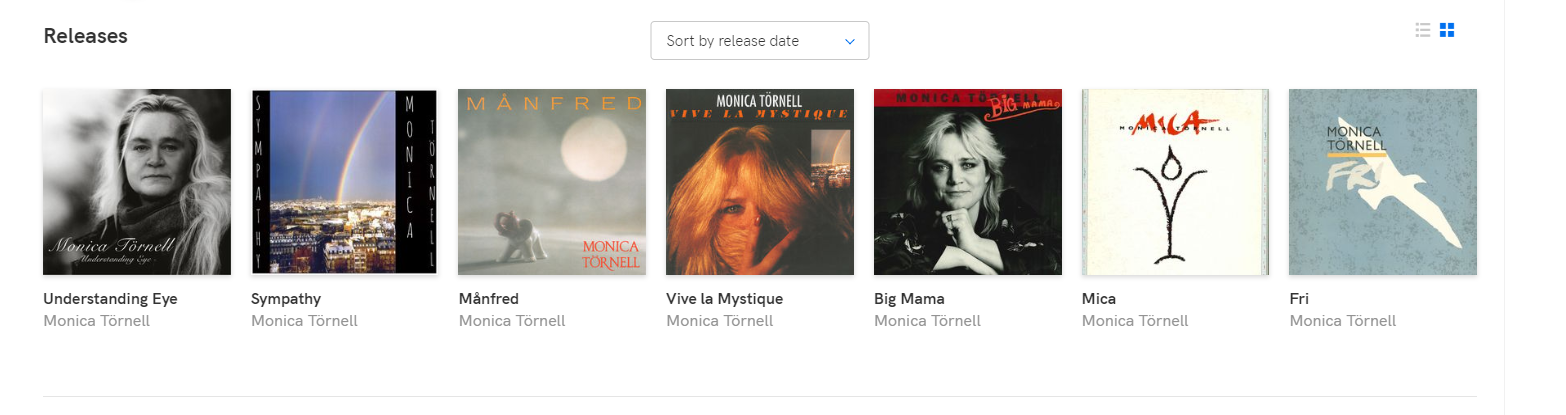Click the dropdown chevron arrow in sort box

pos(850,41)
